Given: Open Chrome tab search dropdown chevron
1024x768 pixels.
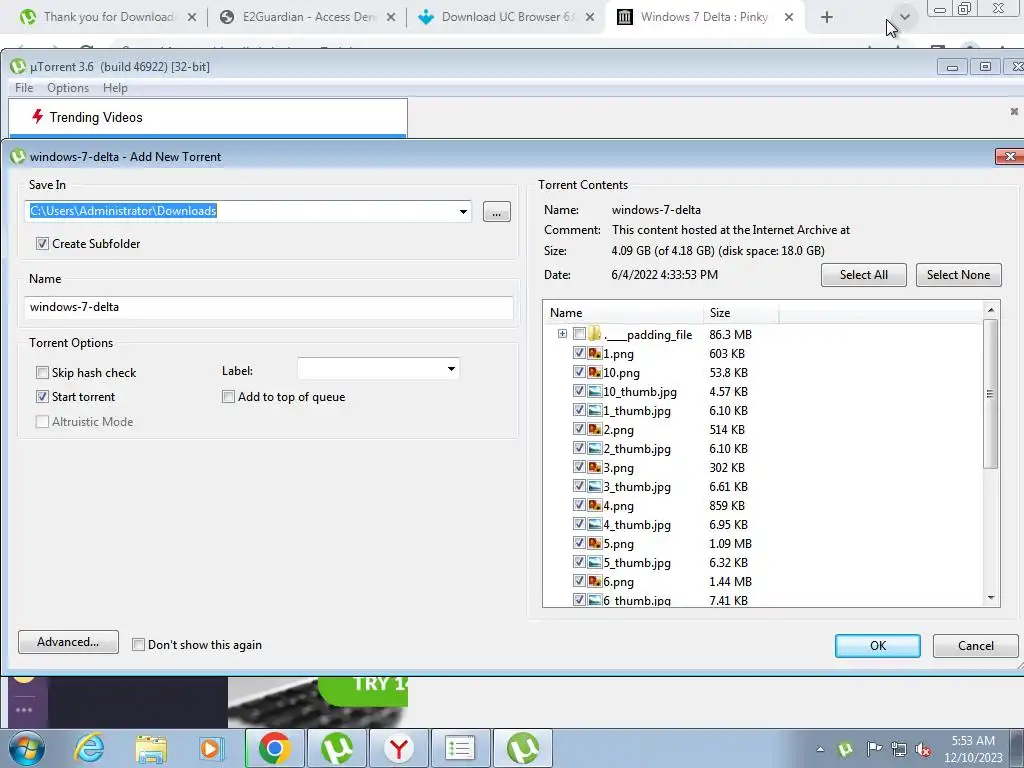Looking at the screenshot, I should pos(904,17).
